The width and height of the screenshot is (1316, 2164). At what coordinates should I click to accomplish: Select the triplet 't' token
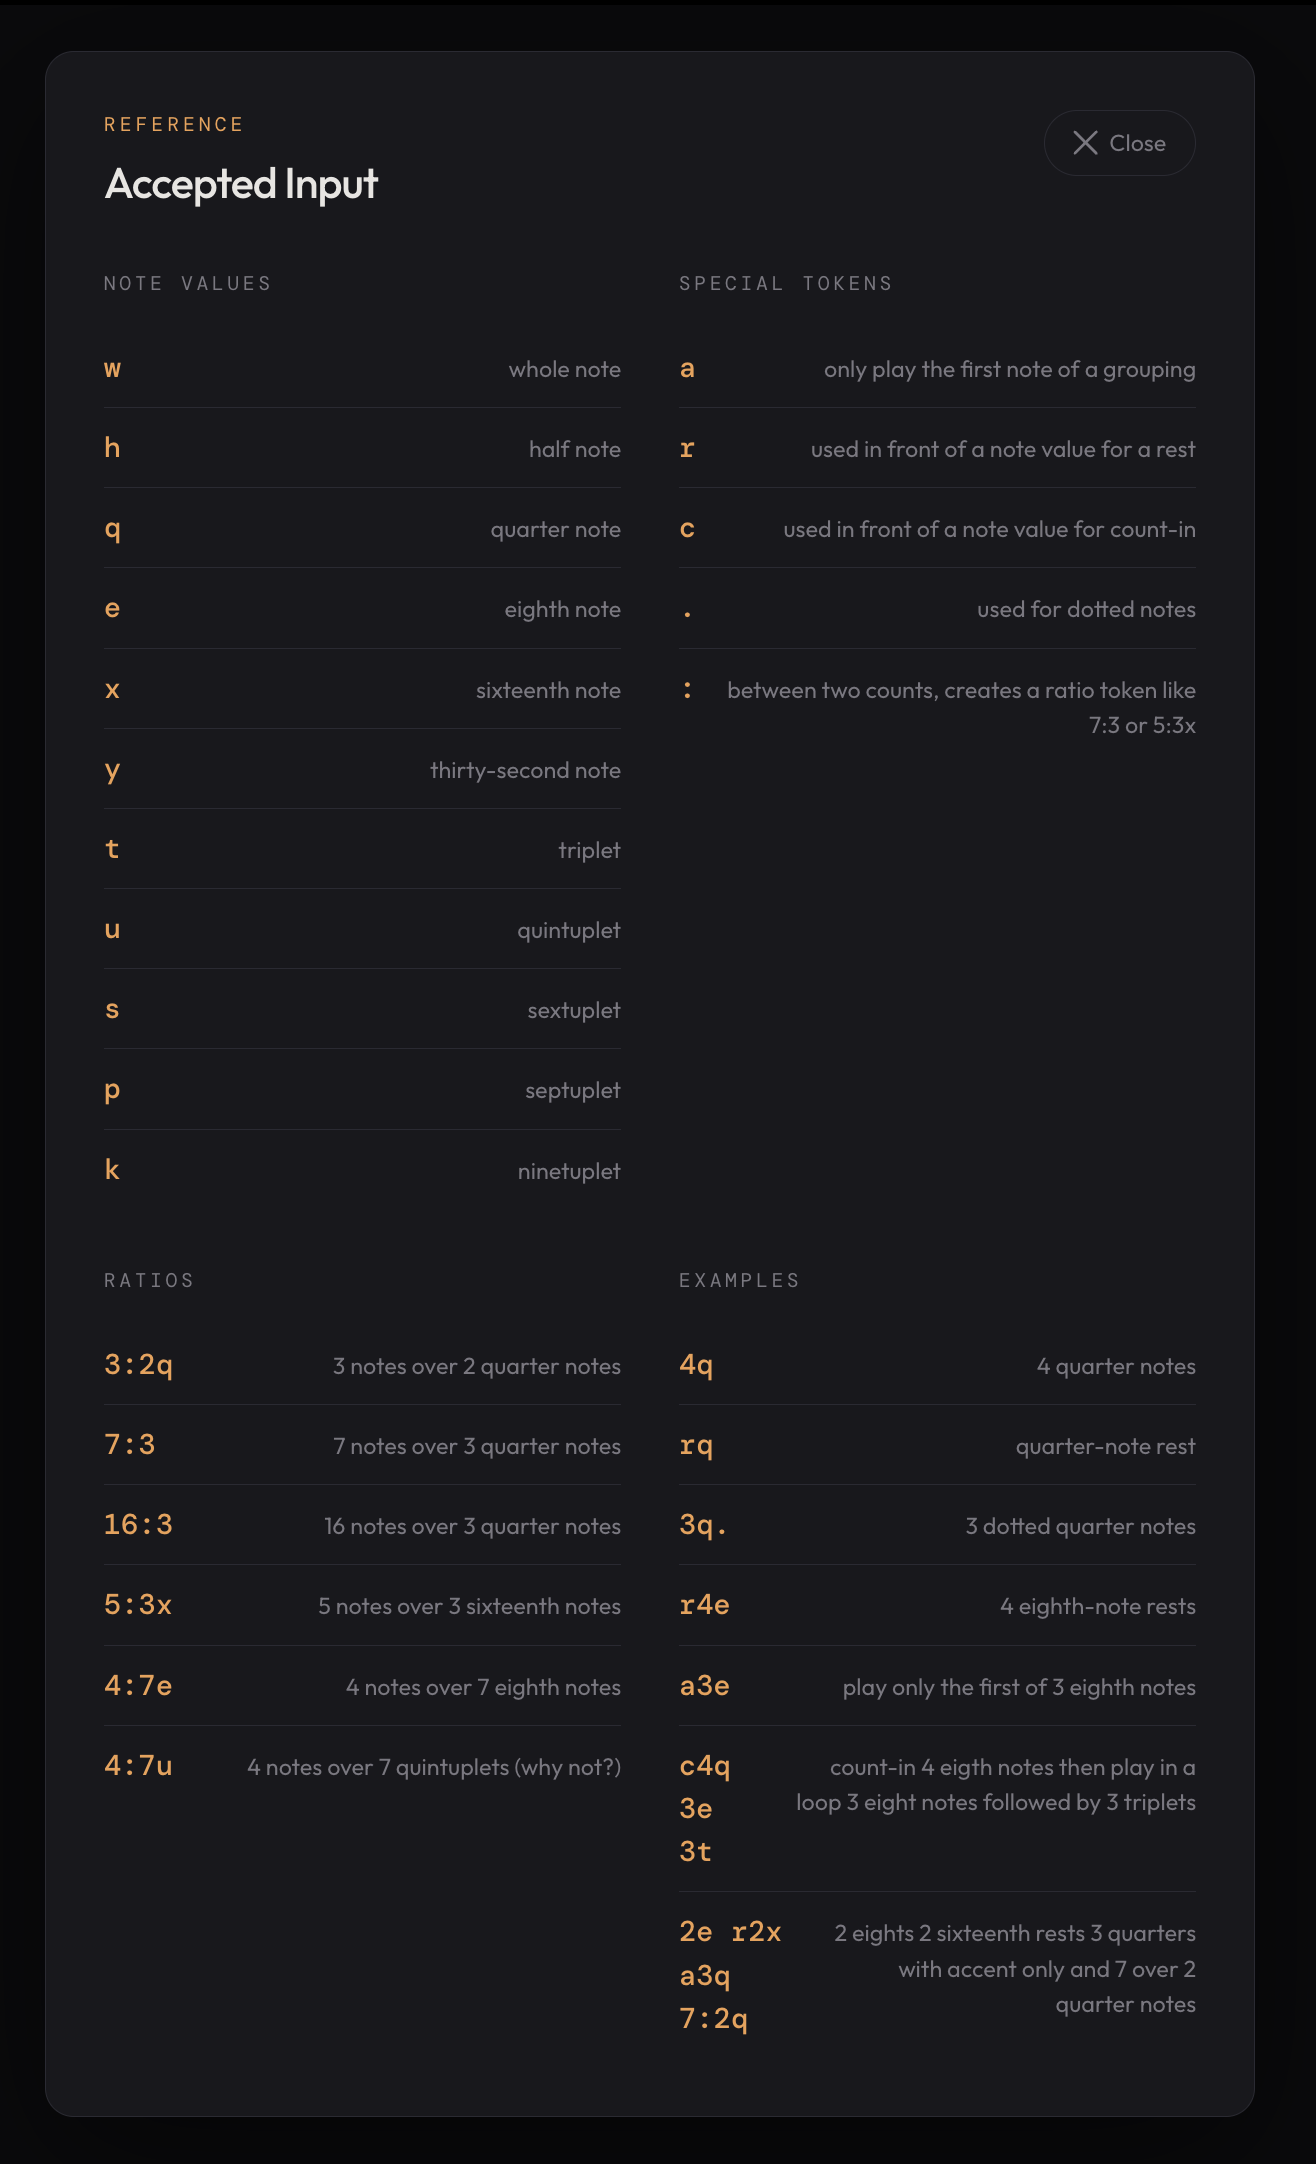click(112, 850)
